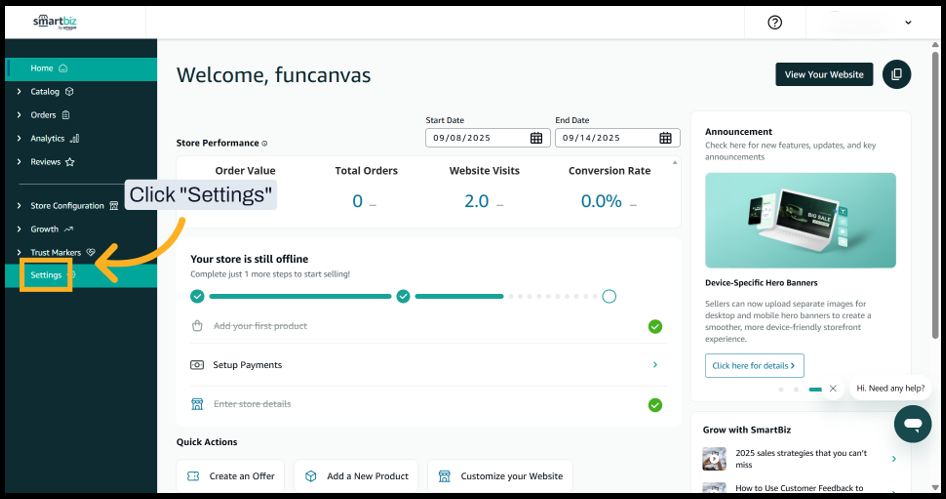Click Create an Offer quick action
Viewport: 946px width, 499px height.
231,476
